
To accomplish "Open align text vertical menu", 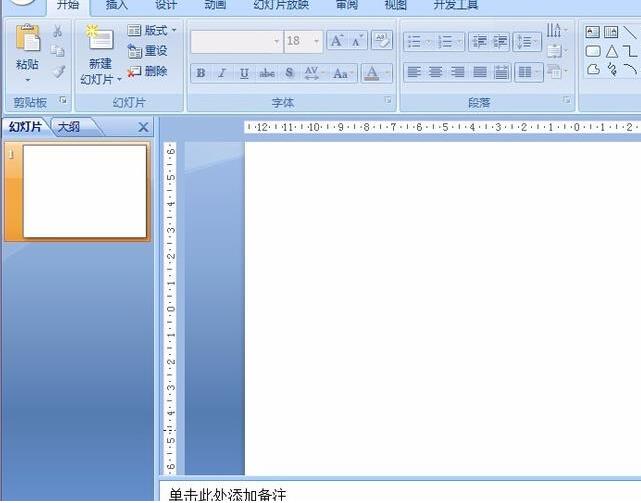I will pos(557,51).
